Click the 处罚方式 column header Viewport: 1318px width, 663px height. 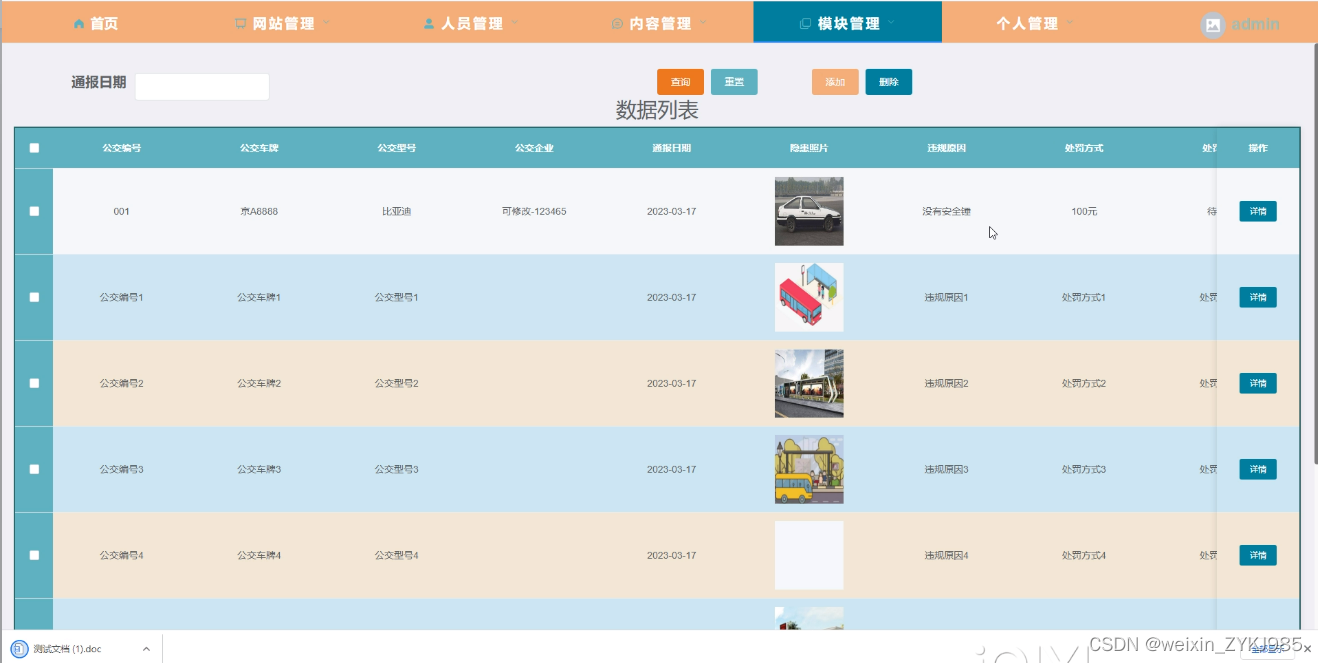point(1084,148)
